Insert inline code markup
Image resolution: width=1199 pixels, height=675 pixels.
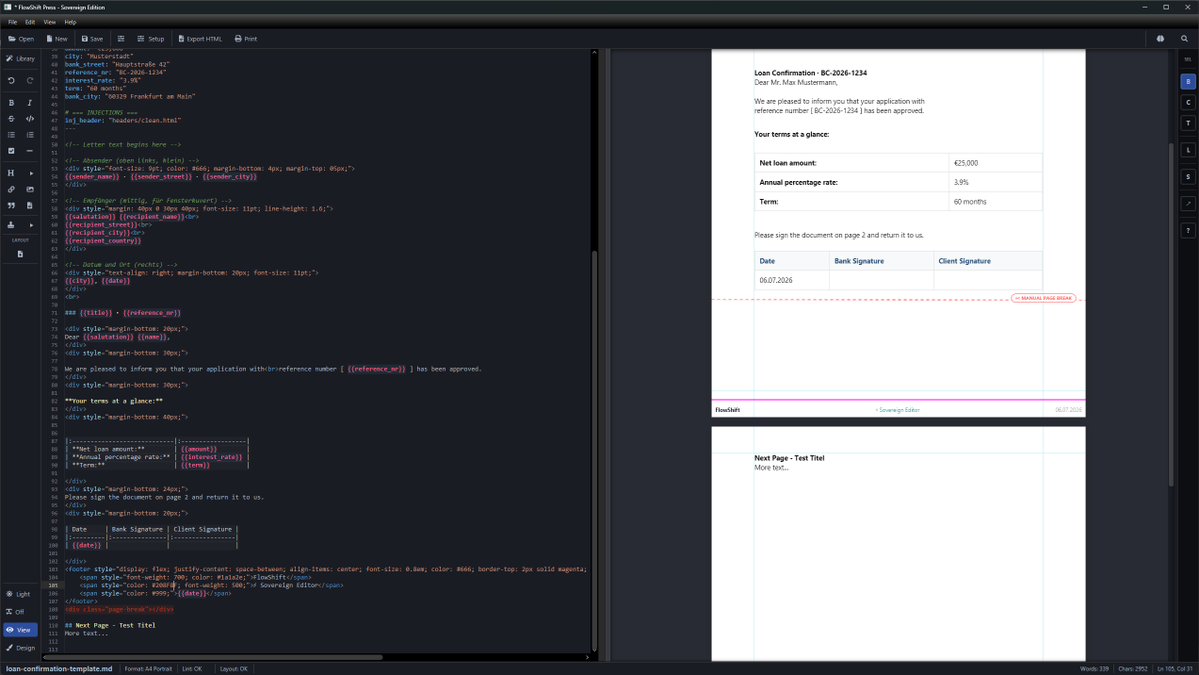30,118
